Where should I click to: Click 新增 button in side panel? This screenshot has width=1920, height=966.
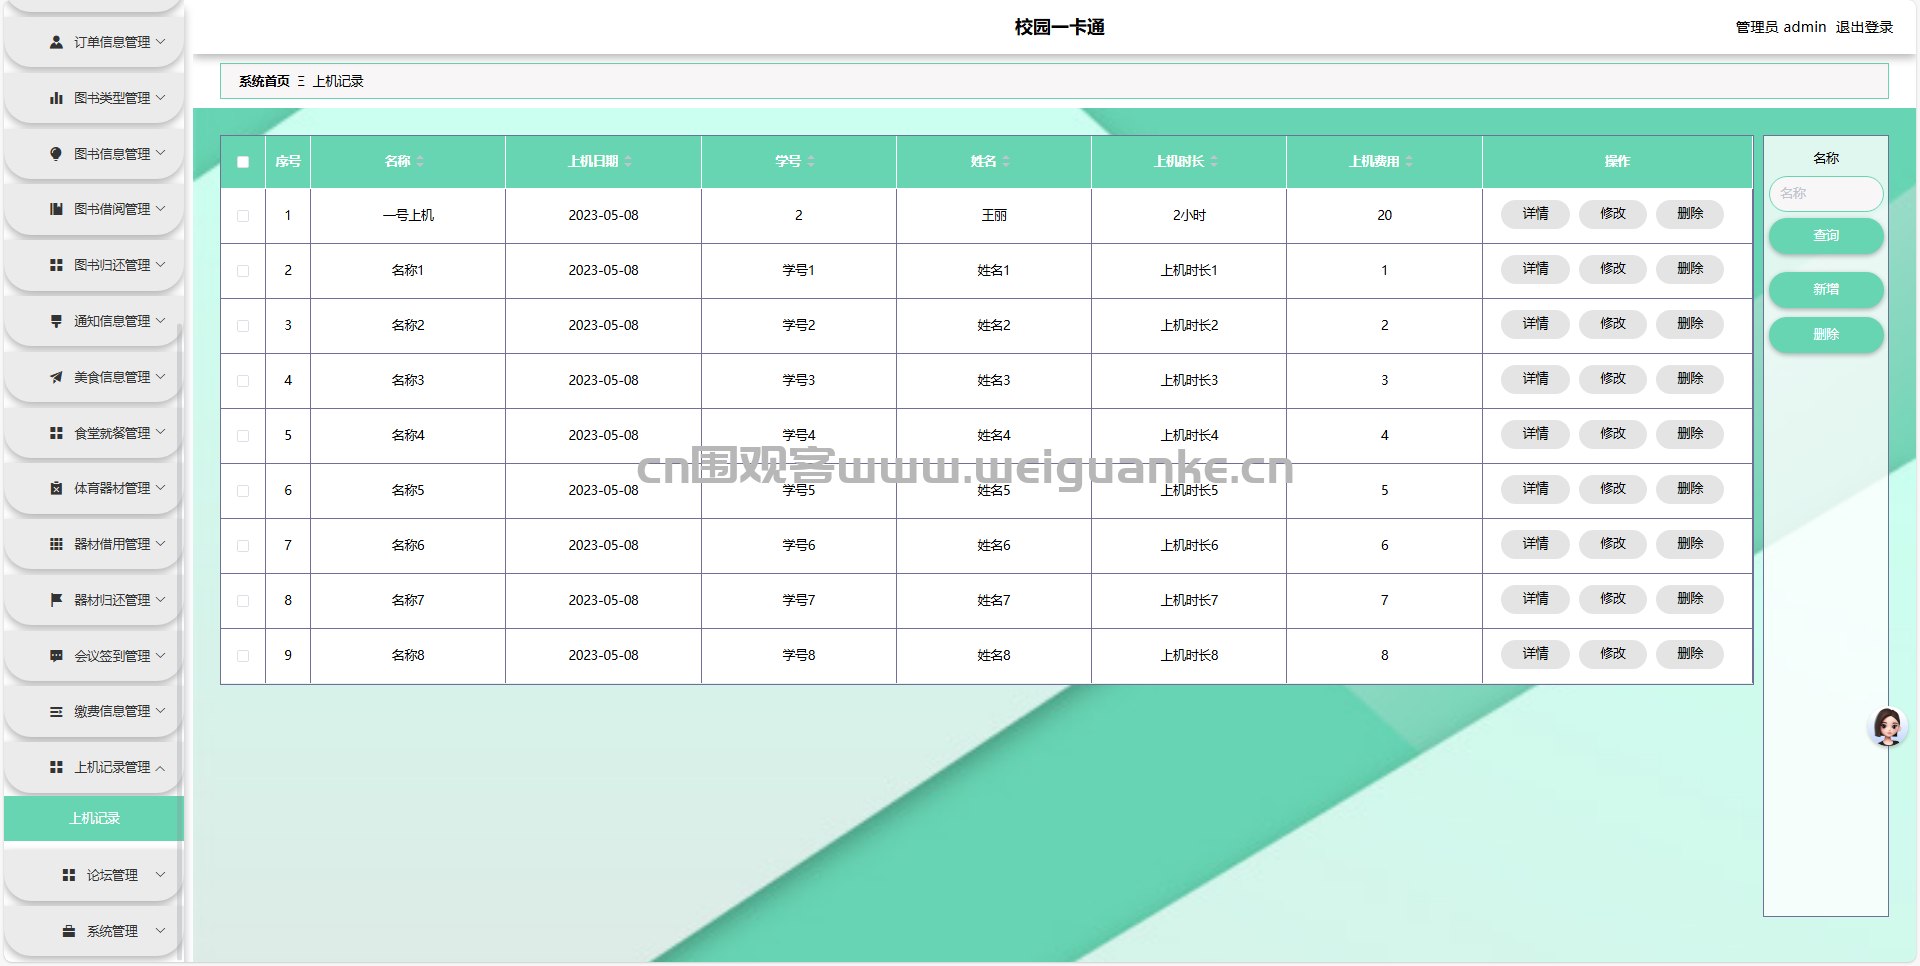click(1826, 290)
